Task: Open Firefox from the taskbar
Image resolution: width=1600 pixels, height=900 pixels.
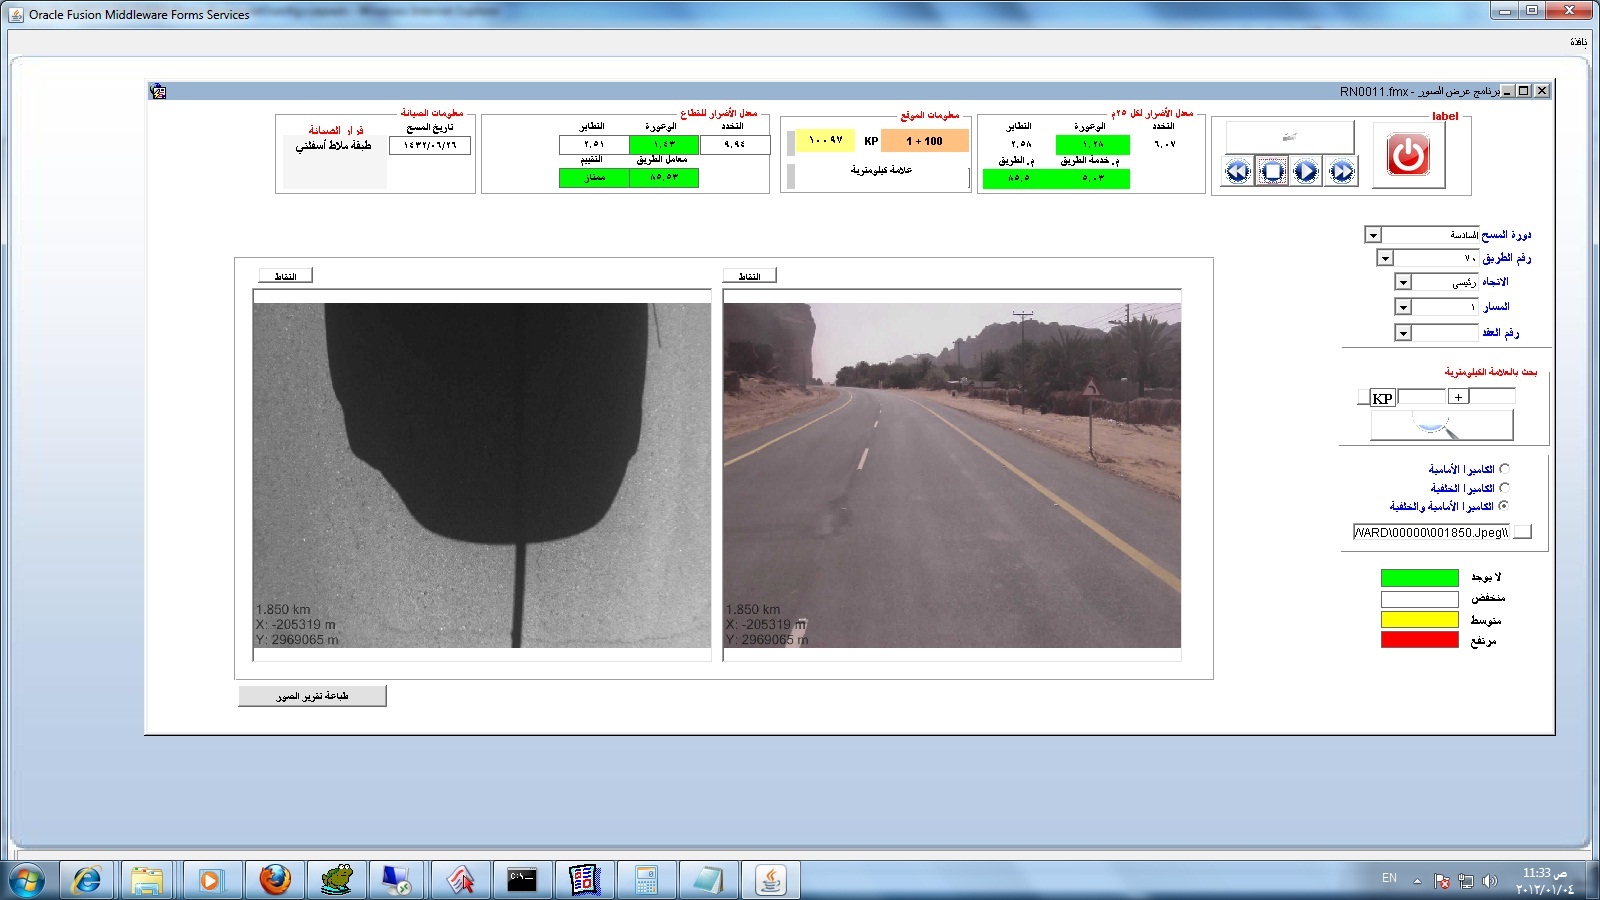Action: (274, 880)
